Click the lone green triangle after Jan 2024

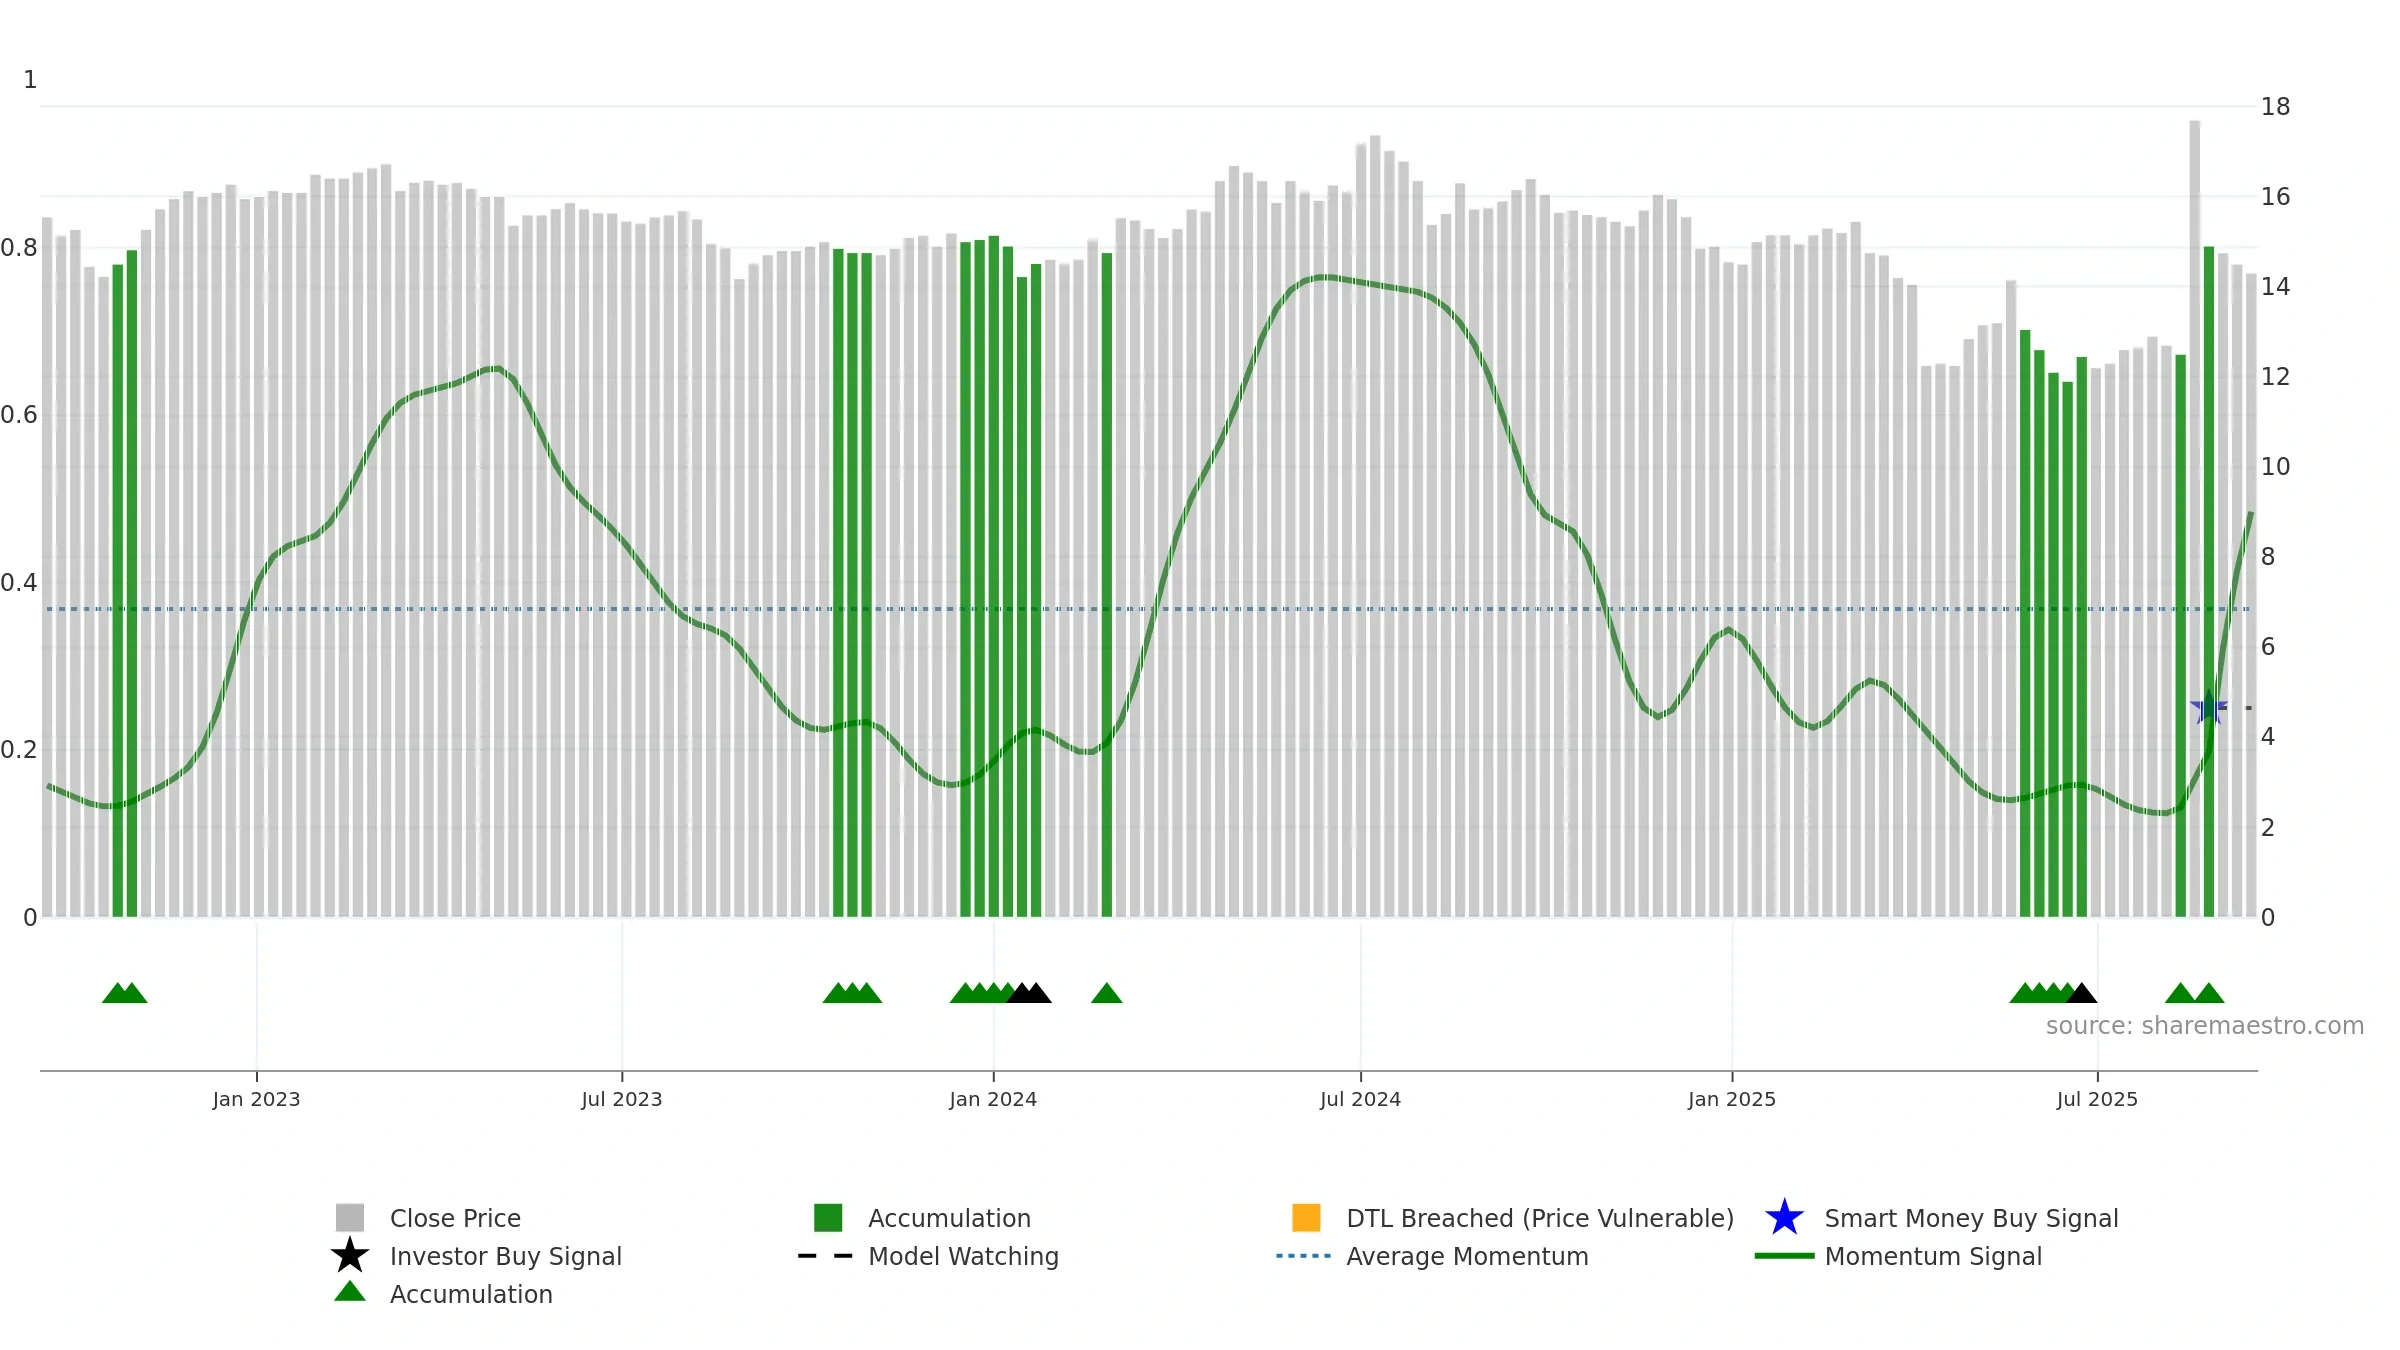coord(1106,993)
